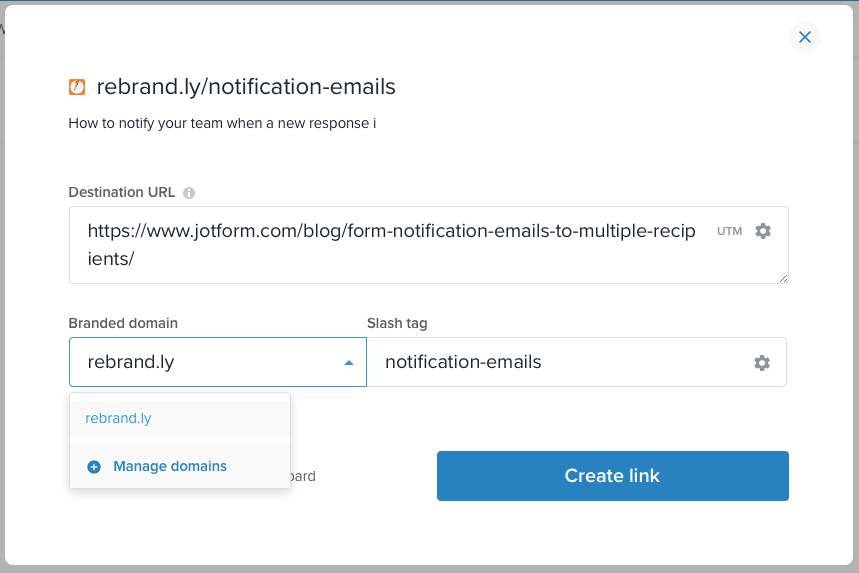The height and width of the screenshot is (573, 859).
Task: Click the Destination URL resize handle
Action: pos(783,278)
